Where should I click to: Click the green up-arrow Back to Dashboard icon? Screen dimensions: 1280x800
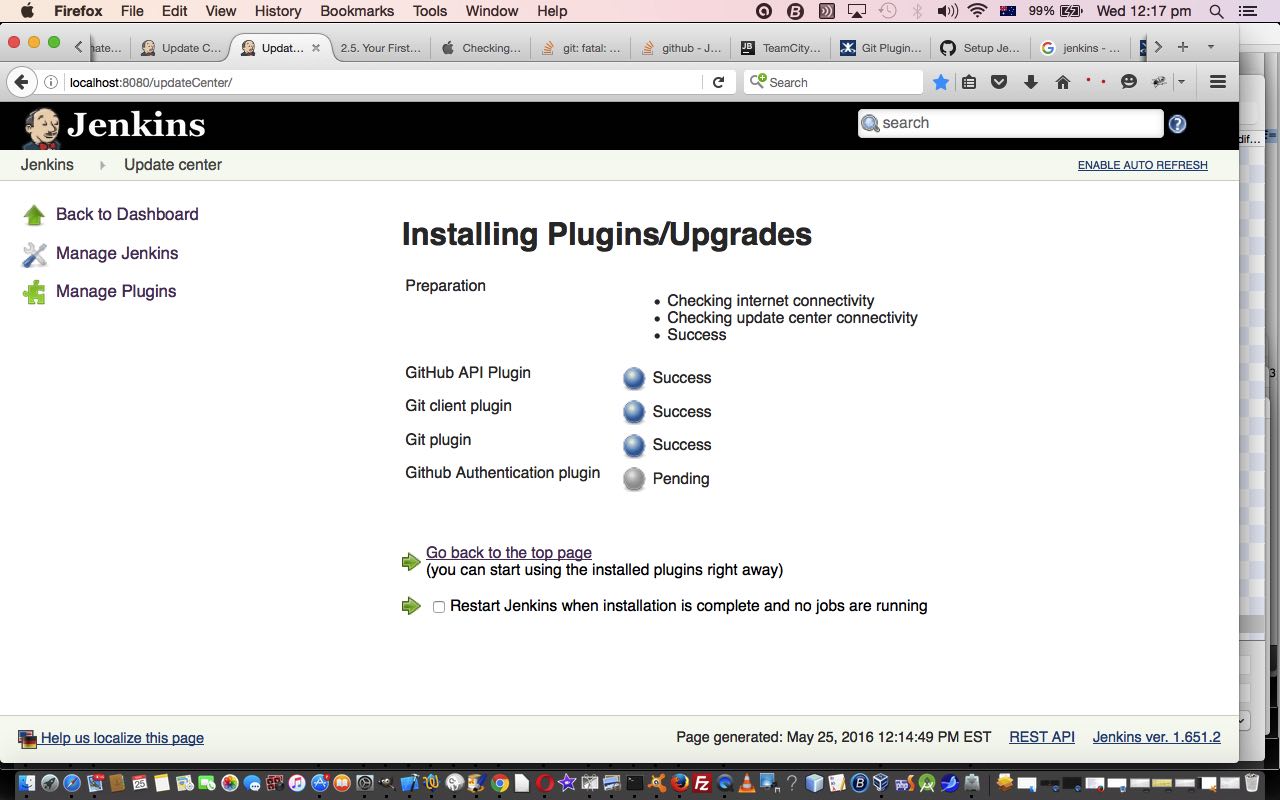[34, 215]
